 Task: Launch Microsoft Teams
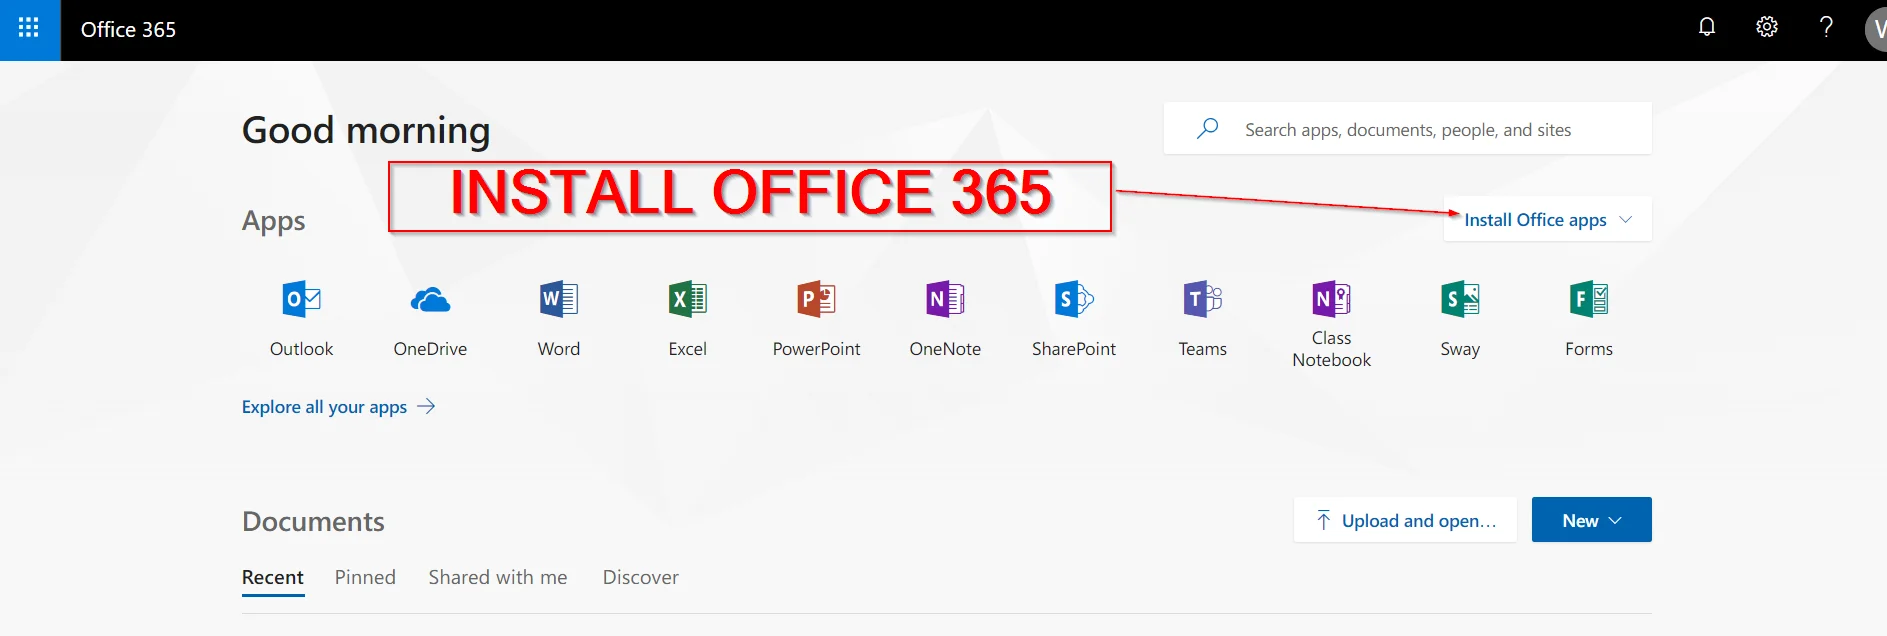click(x=1202, y=319)
